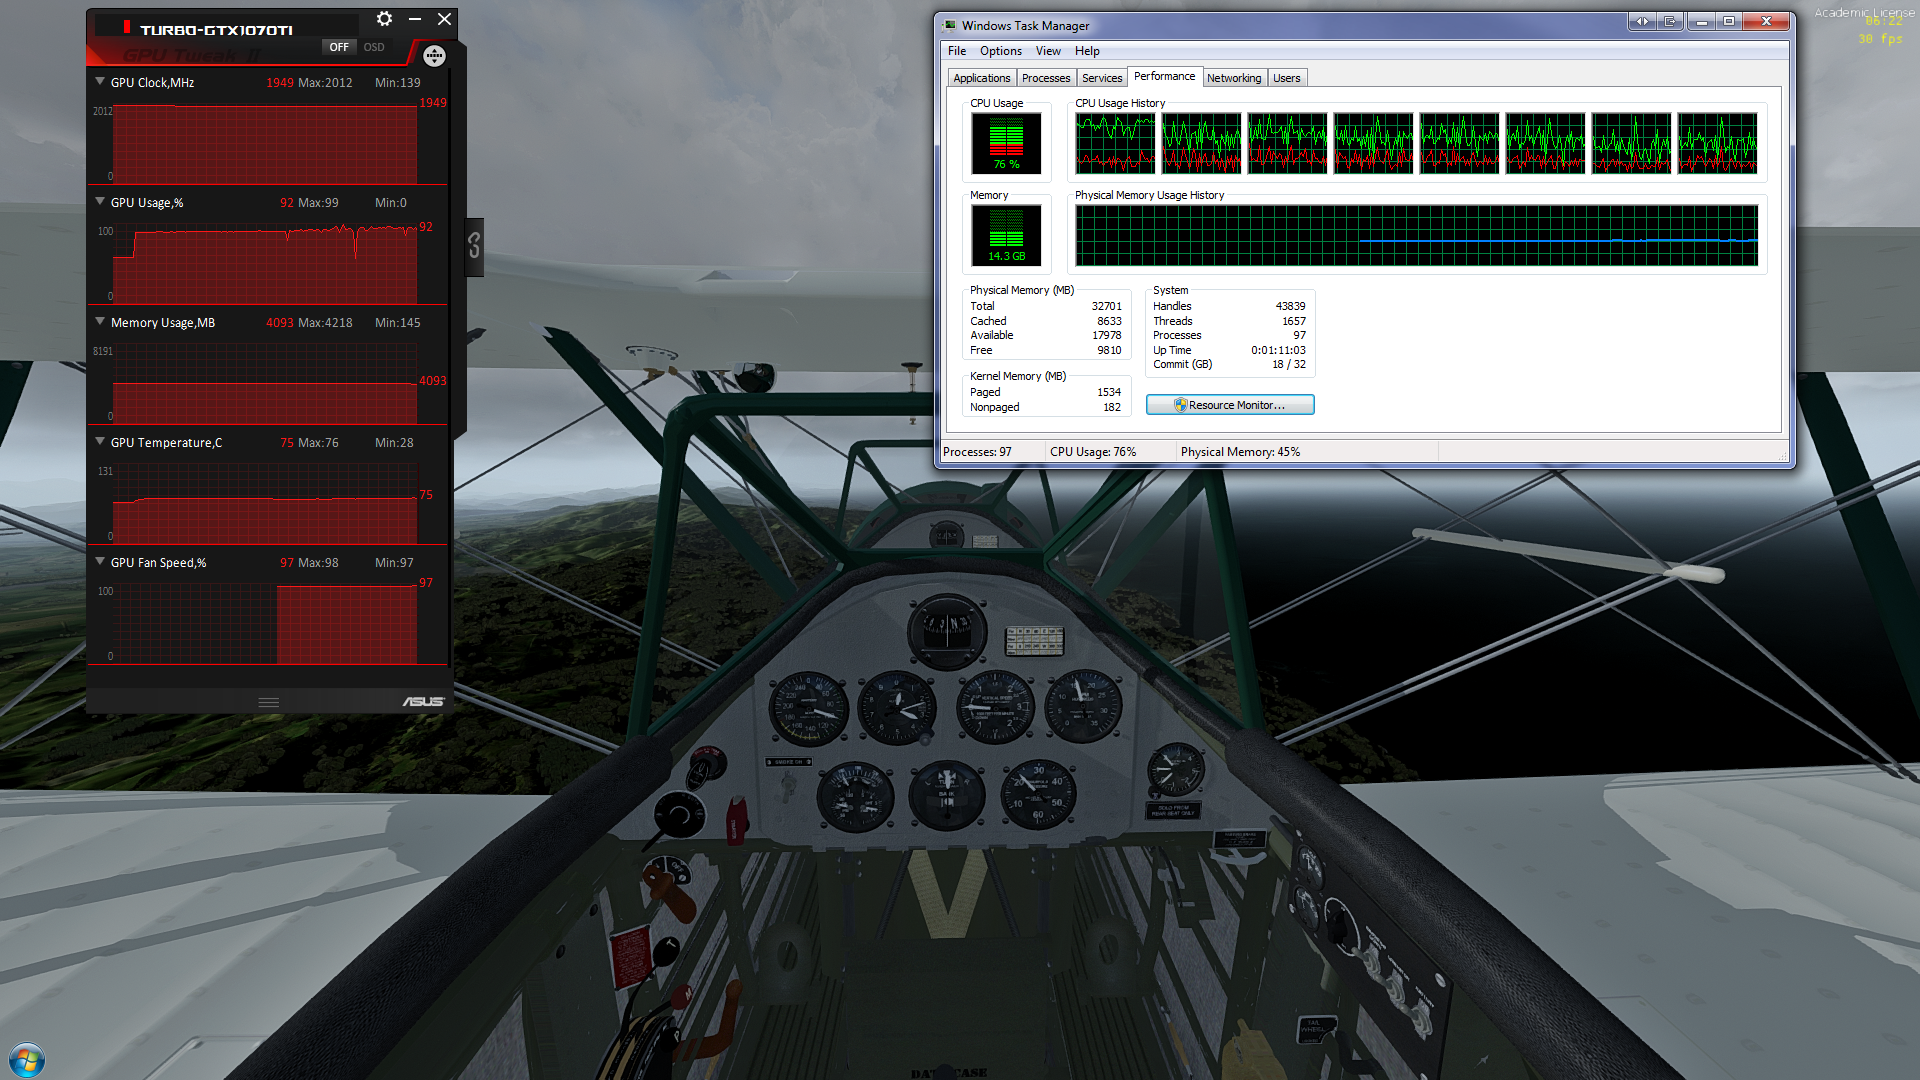Click Physical Memory: 45% status bar entry
Screen dimensions: 1920x1080
coord(1240,452)
